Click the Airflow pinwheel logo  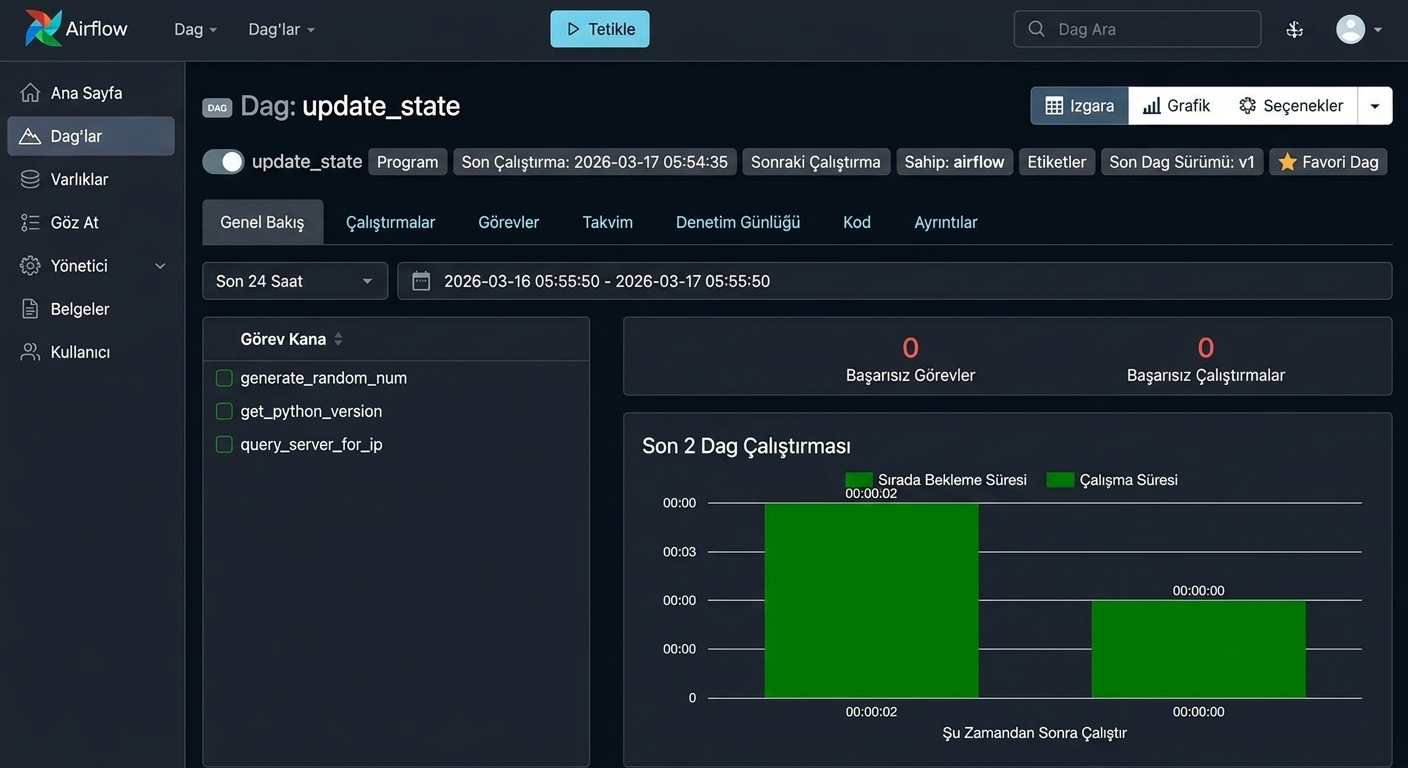tap(43, 28)
